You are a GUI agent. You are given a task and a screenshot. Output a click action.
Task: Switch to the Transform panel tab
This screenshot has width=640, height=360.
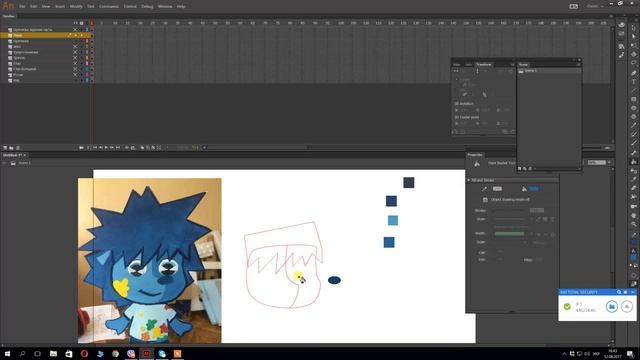484,64
